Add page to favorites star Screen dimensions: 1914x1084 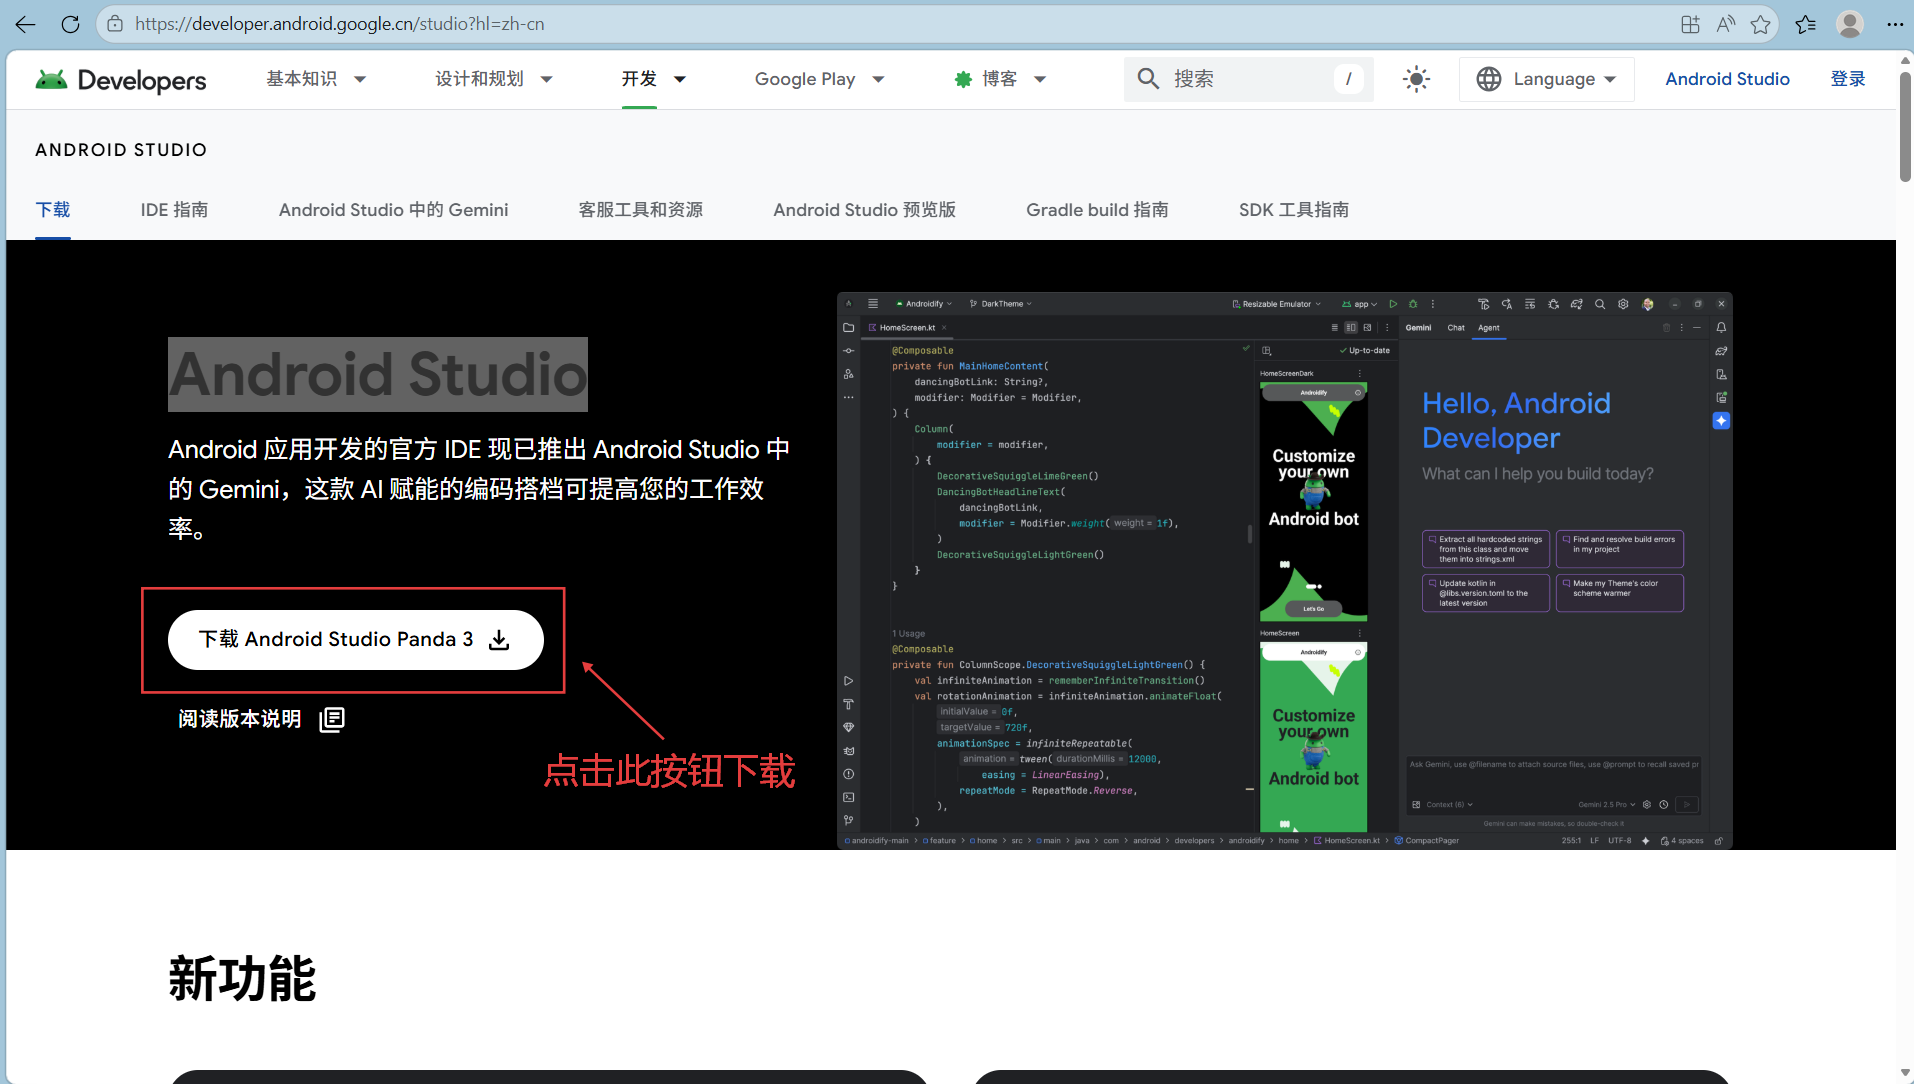coord(1761,24)
